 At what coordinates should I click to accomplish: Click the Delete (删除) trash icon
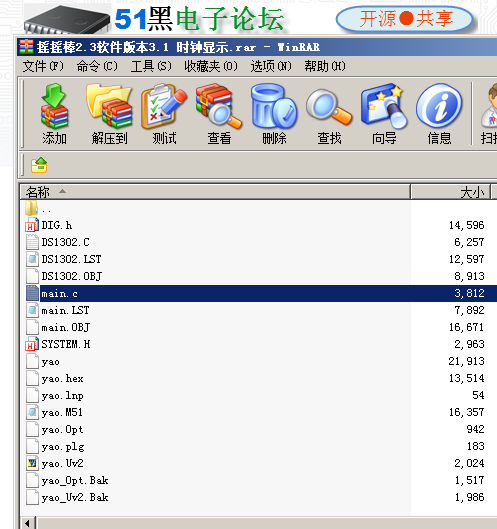coord(274,106)
